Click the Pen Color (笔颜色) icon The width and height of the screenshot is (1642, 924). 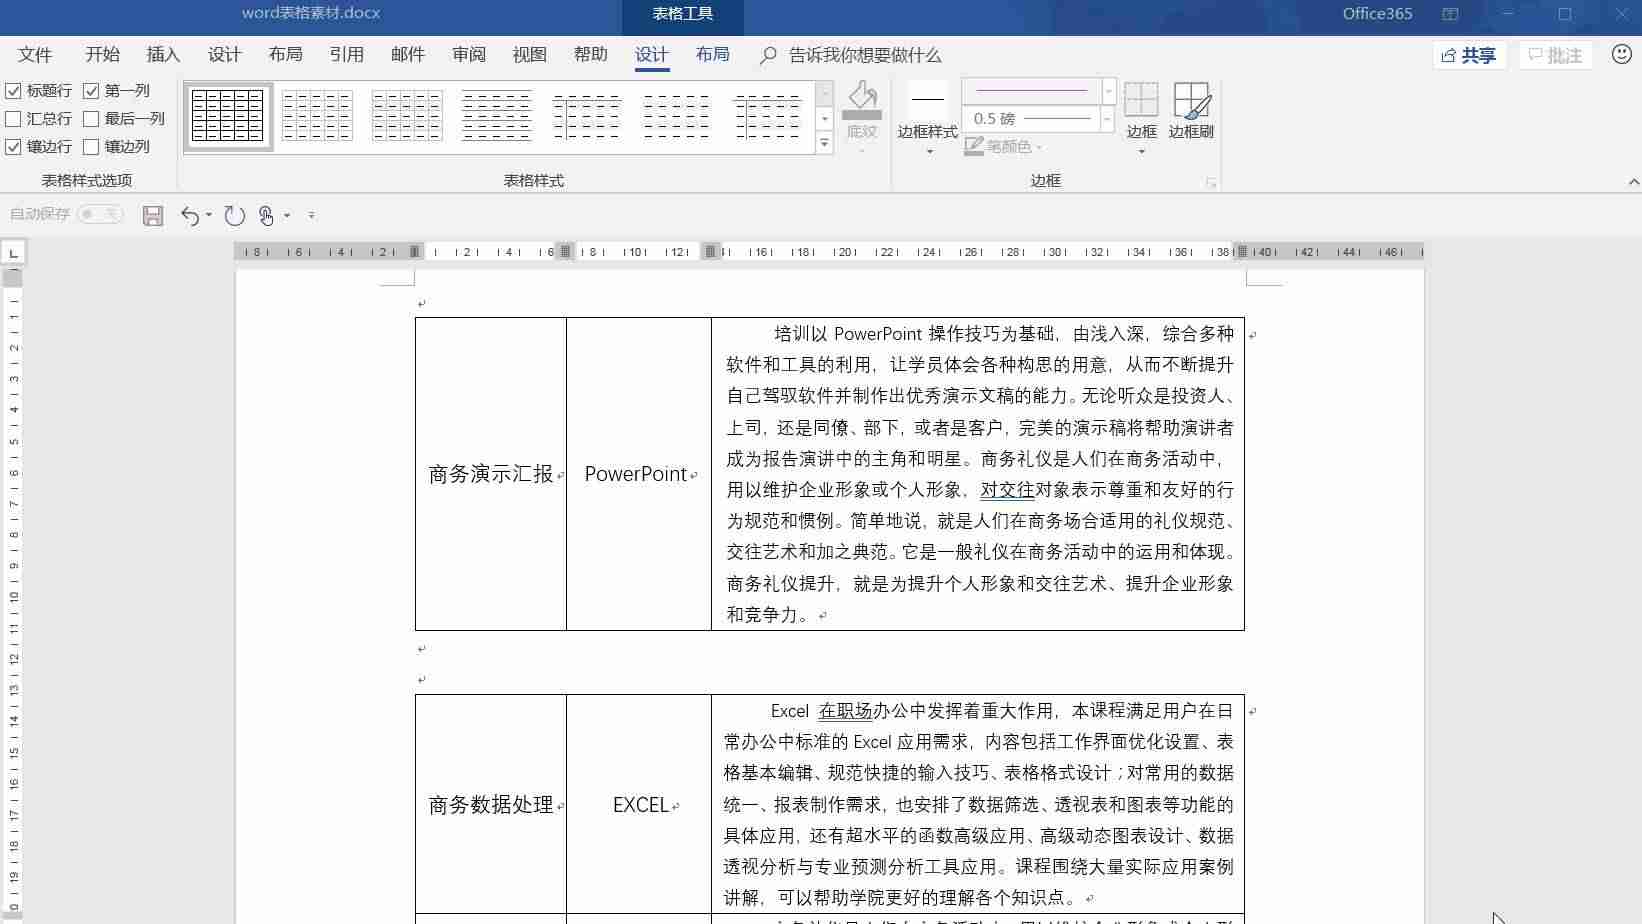[974, 146]
